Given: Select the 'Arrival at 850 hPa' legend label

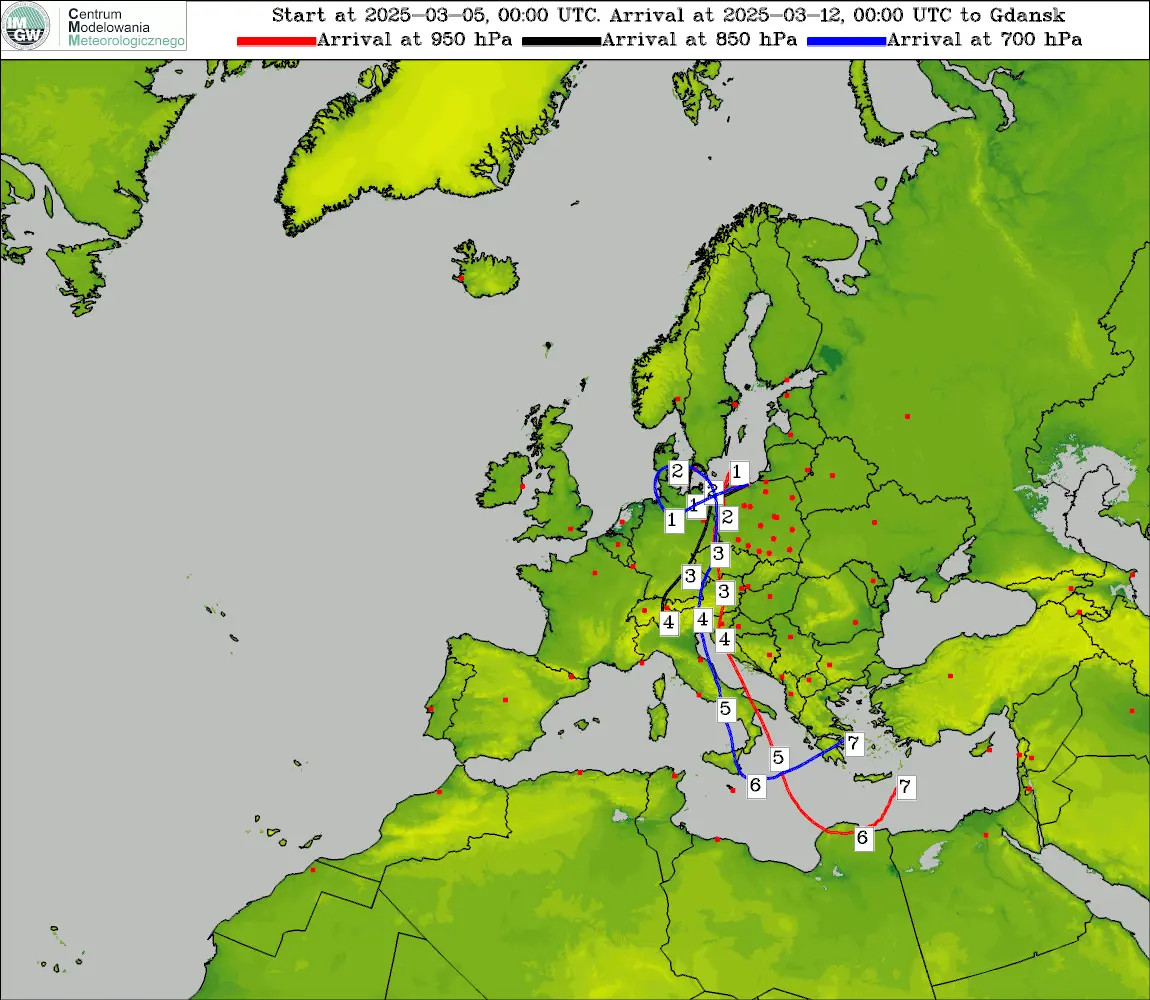Looking at the screenshot, I should [700, 40].
